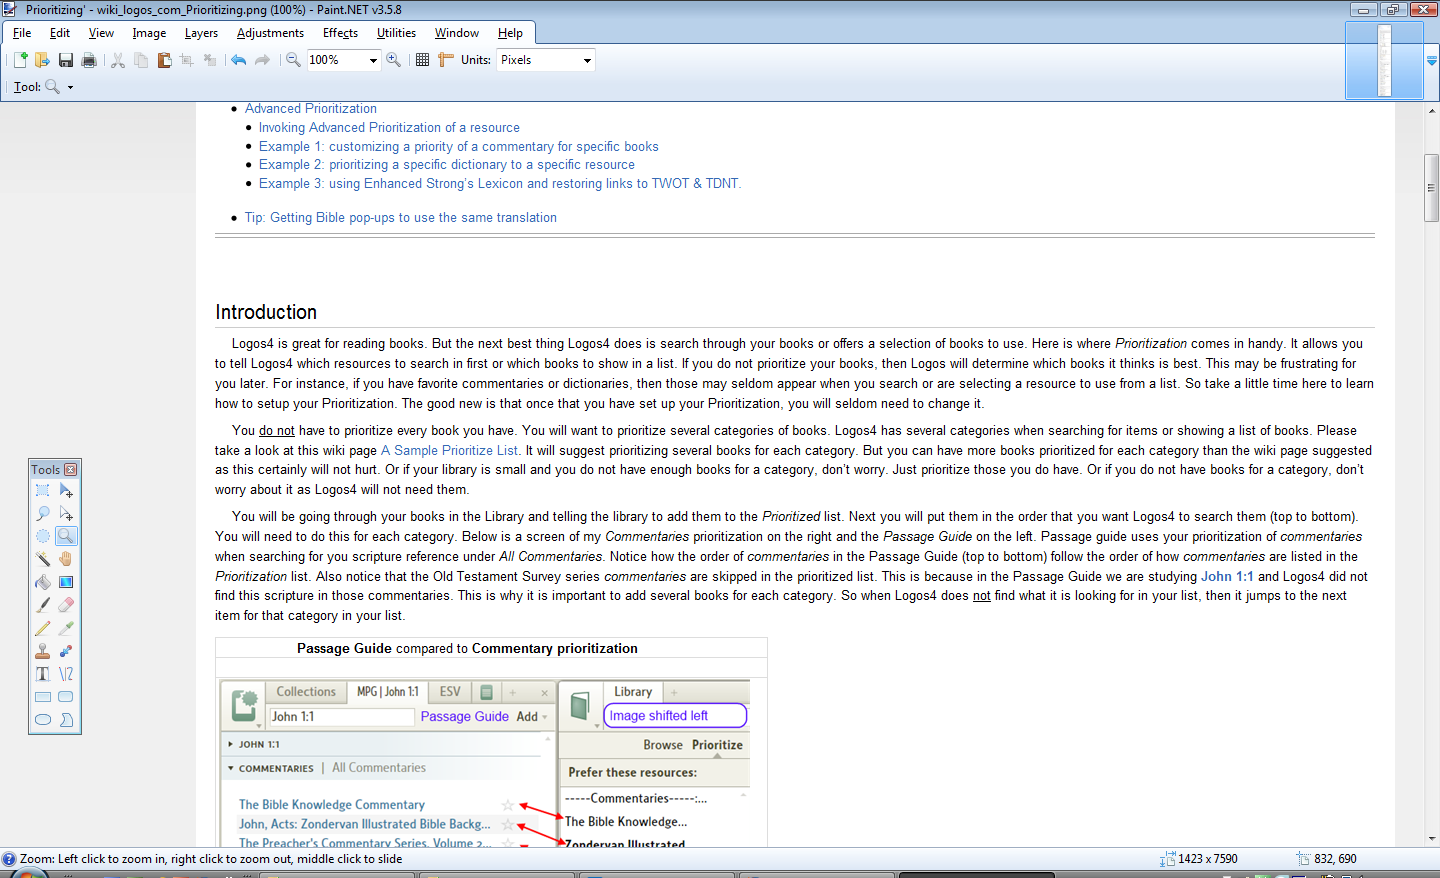Click the vertical scrollbar thumb
The height and width of the screenshot is (878, 1440).
(x=1432, y=188)
